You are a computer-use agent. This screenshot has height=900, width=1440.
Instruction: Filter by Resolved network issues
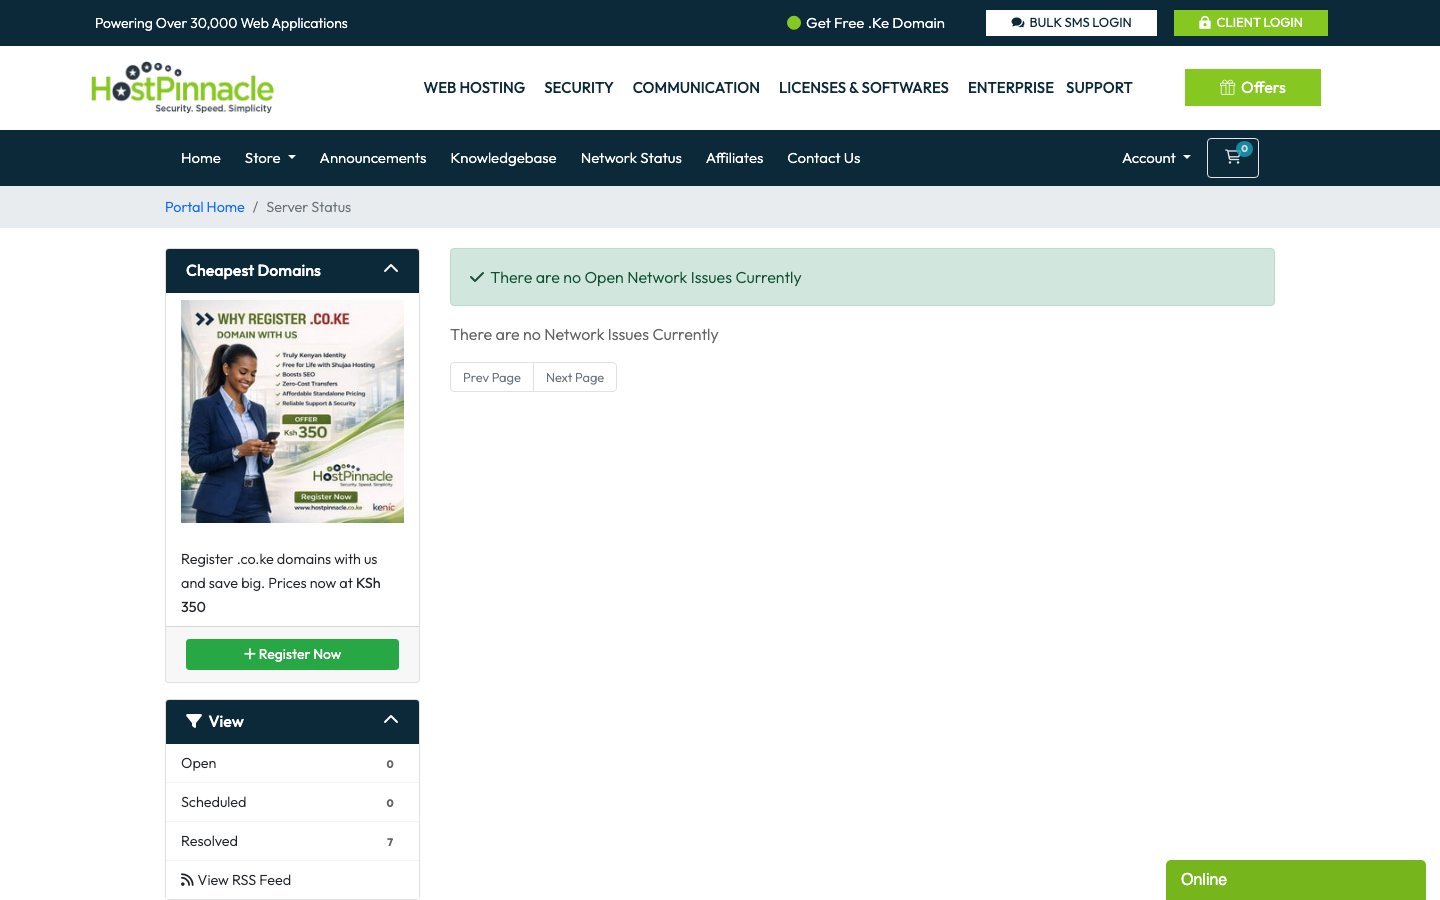pyautogui.click(x=292, y=841)
